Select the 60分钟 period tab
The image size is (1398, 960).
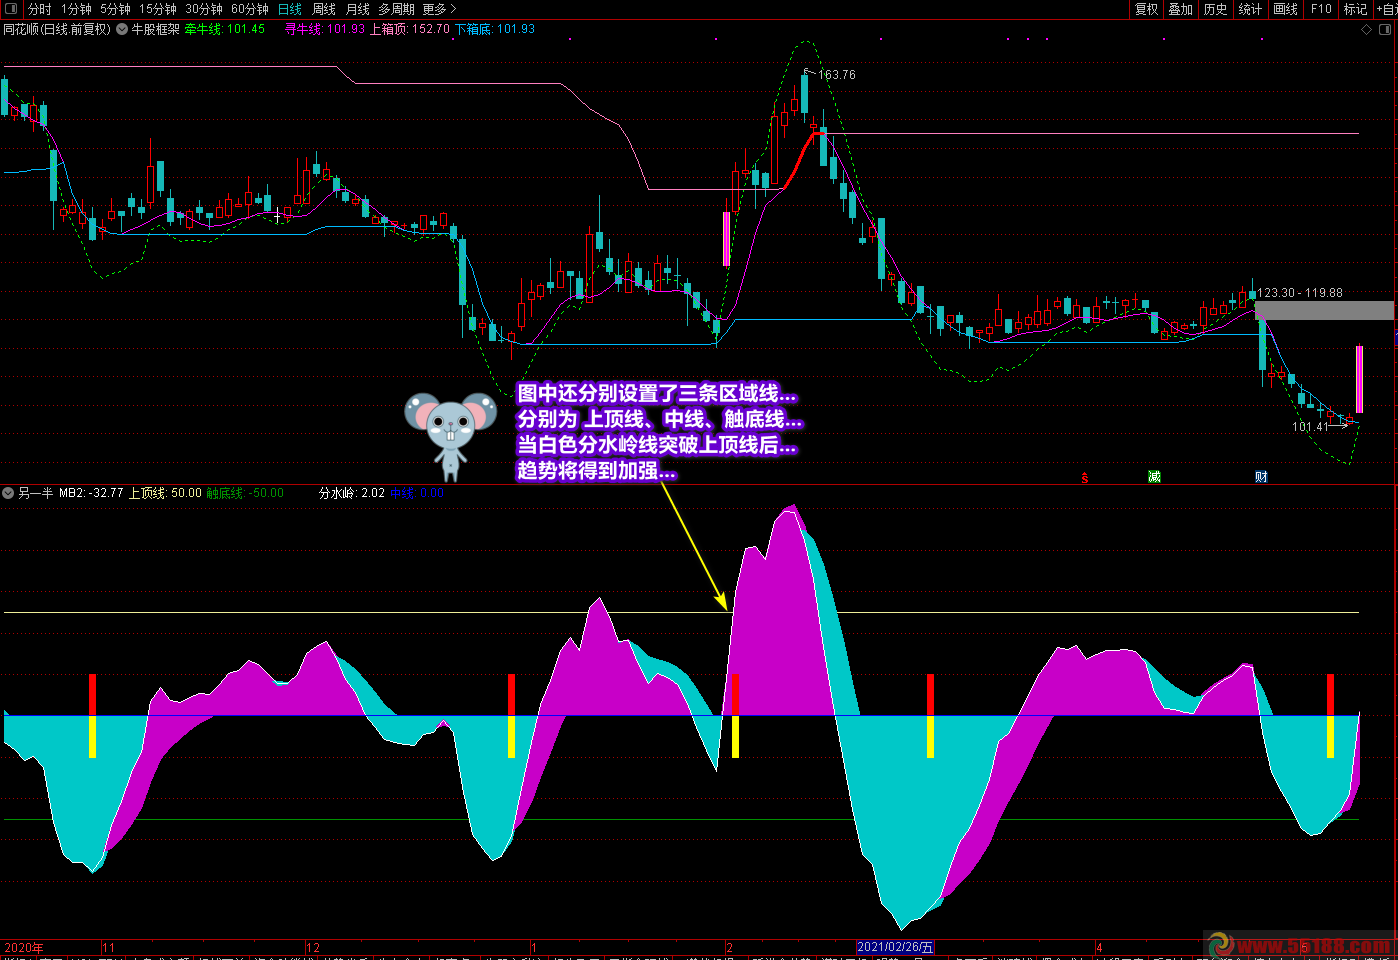[x=249, y=9]
